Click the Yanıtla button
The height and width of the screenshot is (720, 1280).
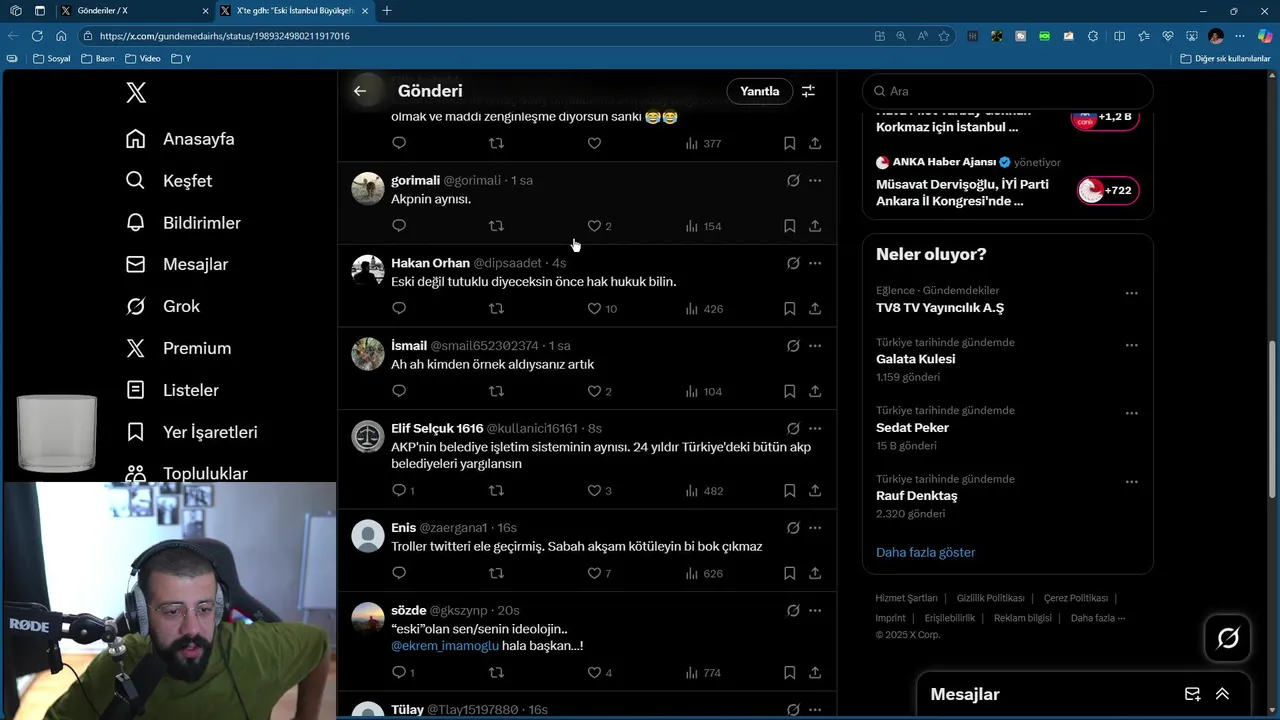click(x=759, y=91)
